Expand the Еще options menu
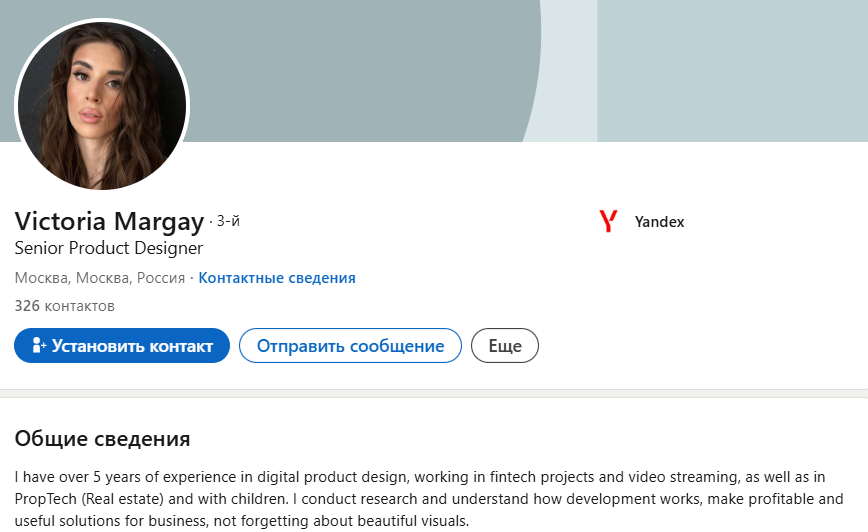Screen dimensions: 868x532 [505, 346]
